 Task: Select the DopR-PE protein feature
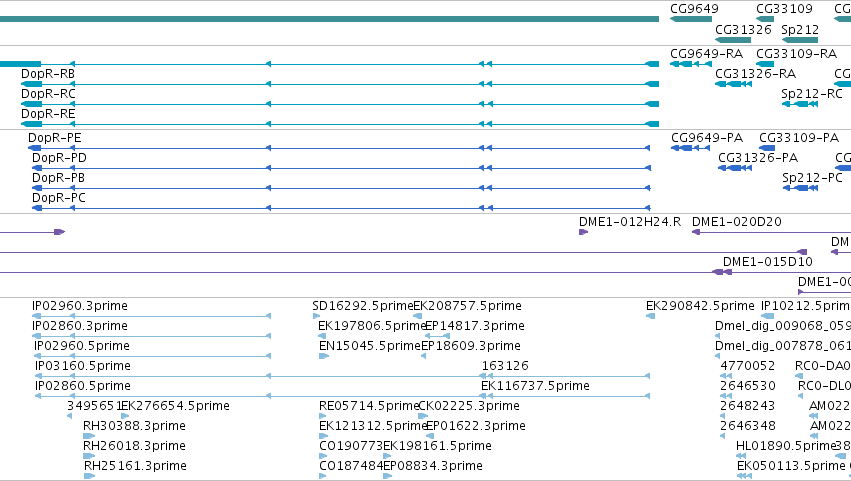[x=339, y=148]
